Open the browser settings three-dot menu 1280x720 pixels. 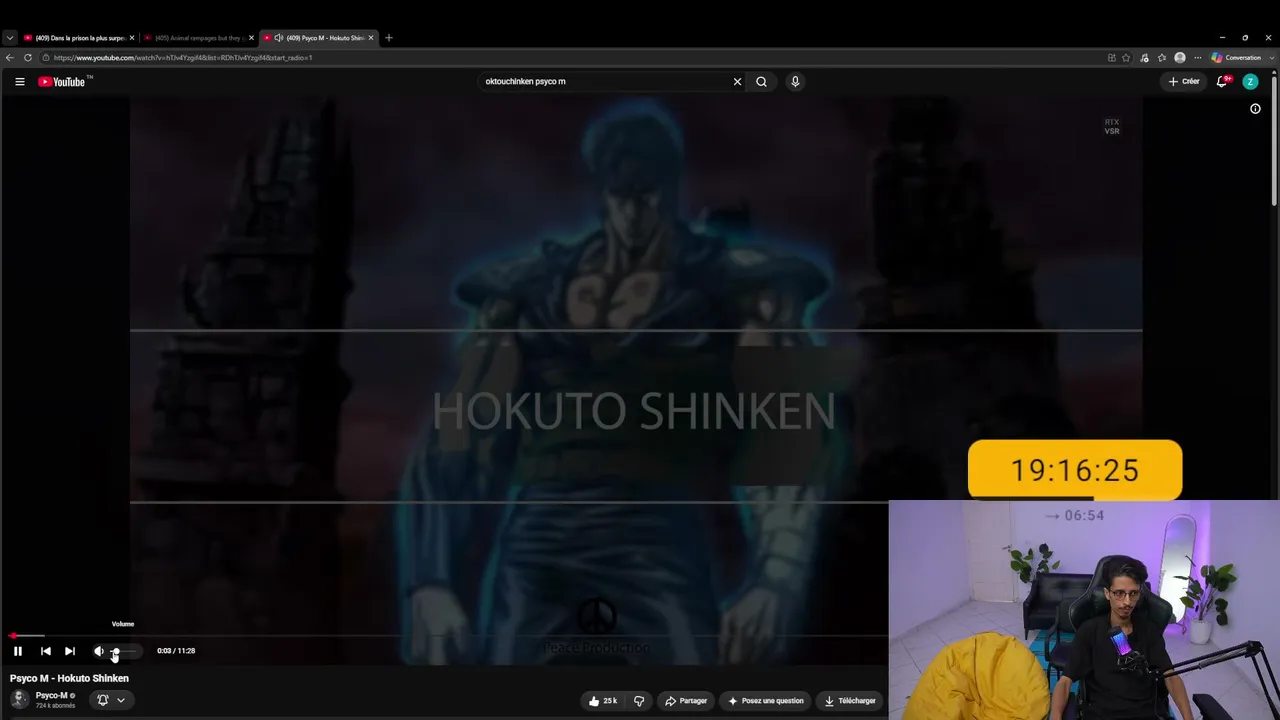point(1198,58)
